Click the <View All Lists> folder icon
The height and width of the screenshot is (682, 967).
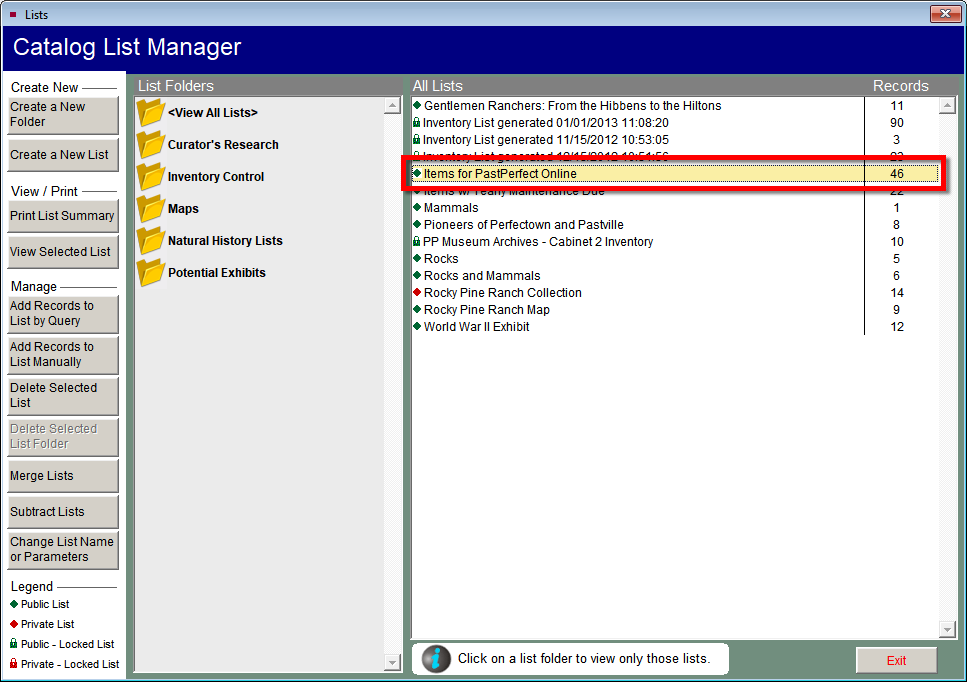(151, 112)
